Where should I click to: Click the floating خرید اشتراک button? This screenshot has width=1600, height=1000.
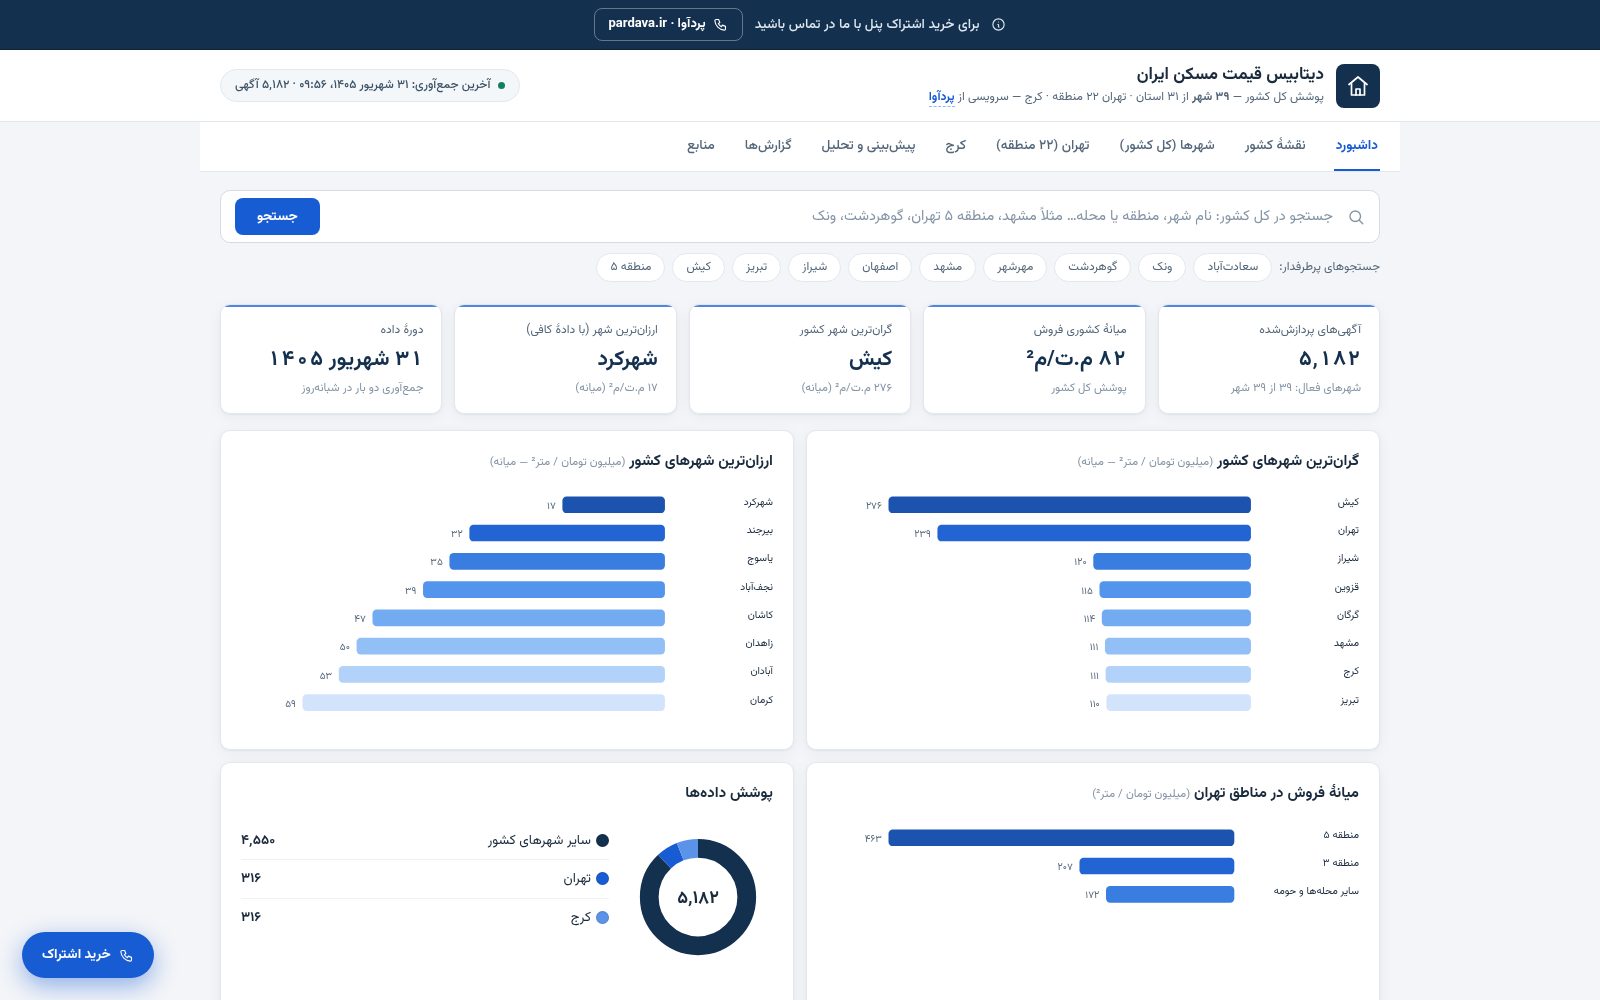click(88, 955)
